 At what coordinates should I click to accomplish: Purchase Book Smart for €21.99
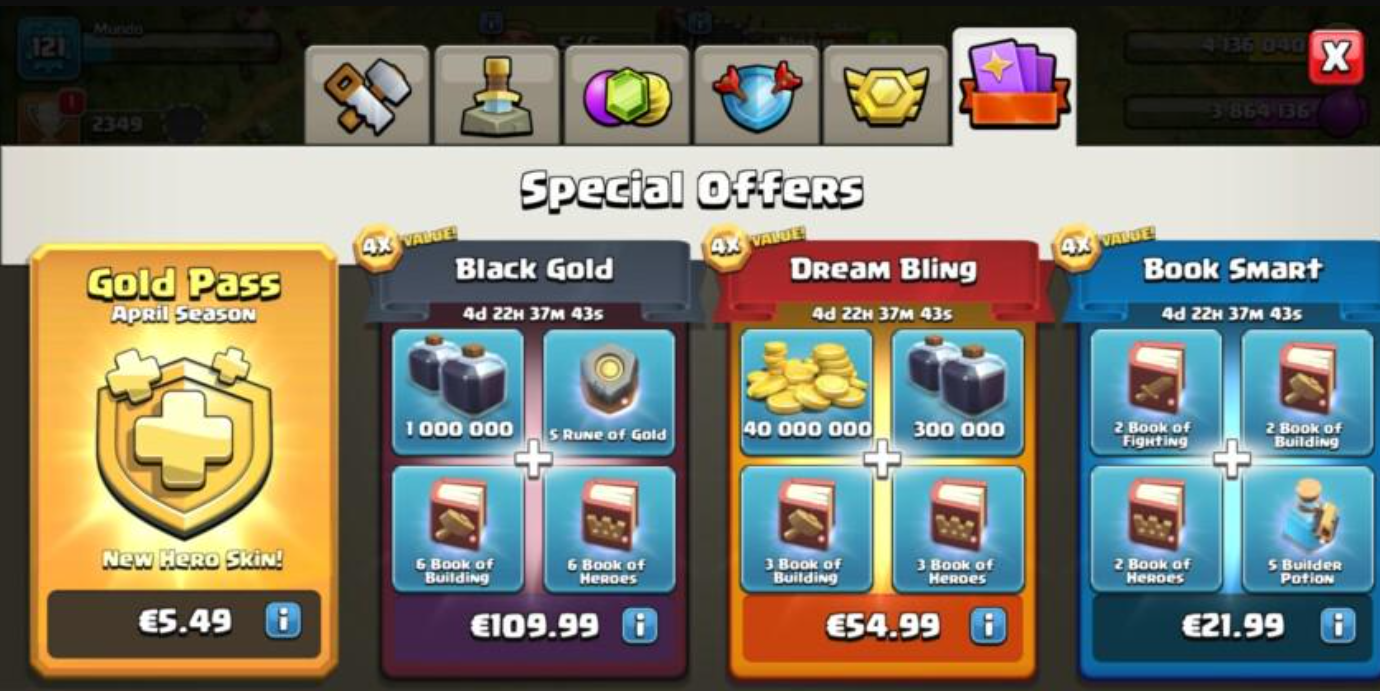1233,627
